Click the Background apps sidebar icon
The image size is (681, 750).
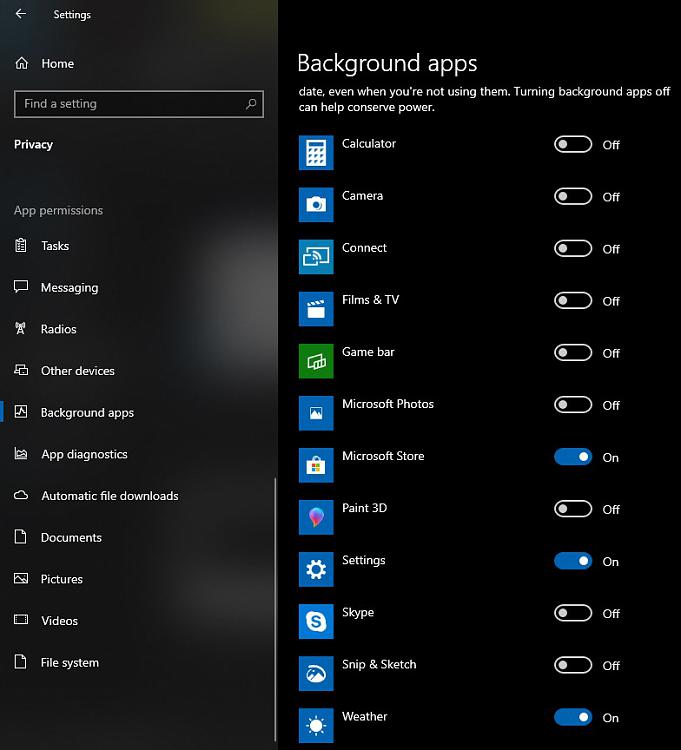click(21, 412)
